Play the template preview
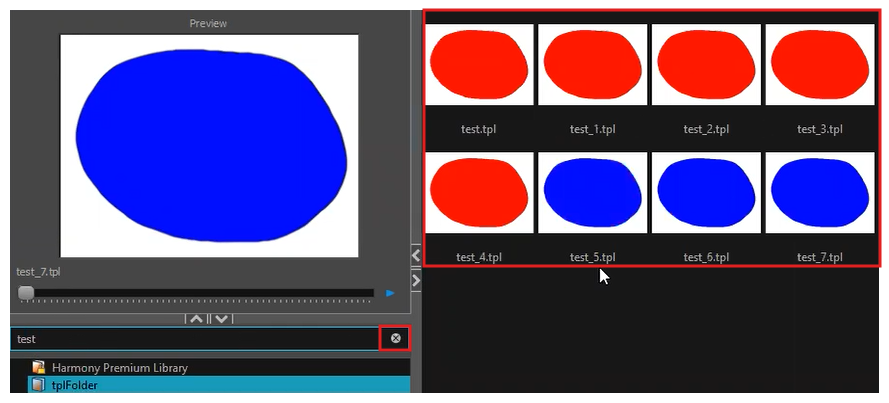Viewport: 889px width, 403px height. coord(390,293)
